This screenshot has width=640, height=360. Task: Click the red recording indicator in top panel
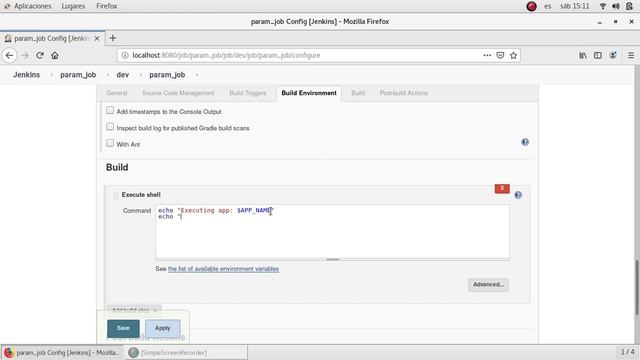531,6
